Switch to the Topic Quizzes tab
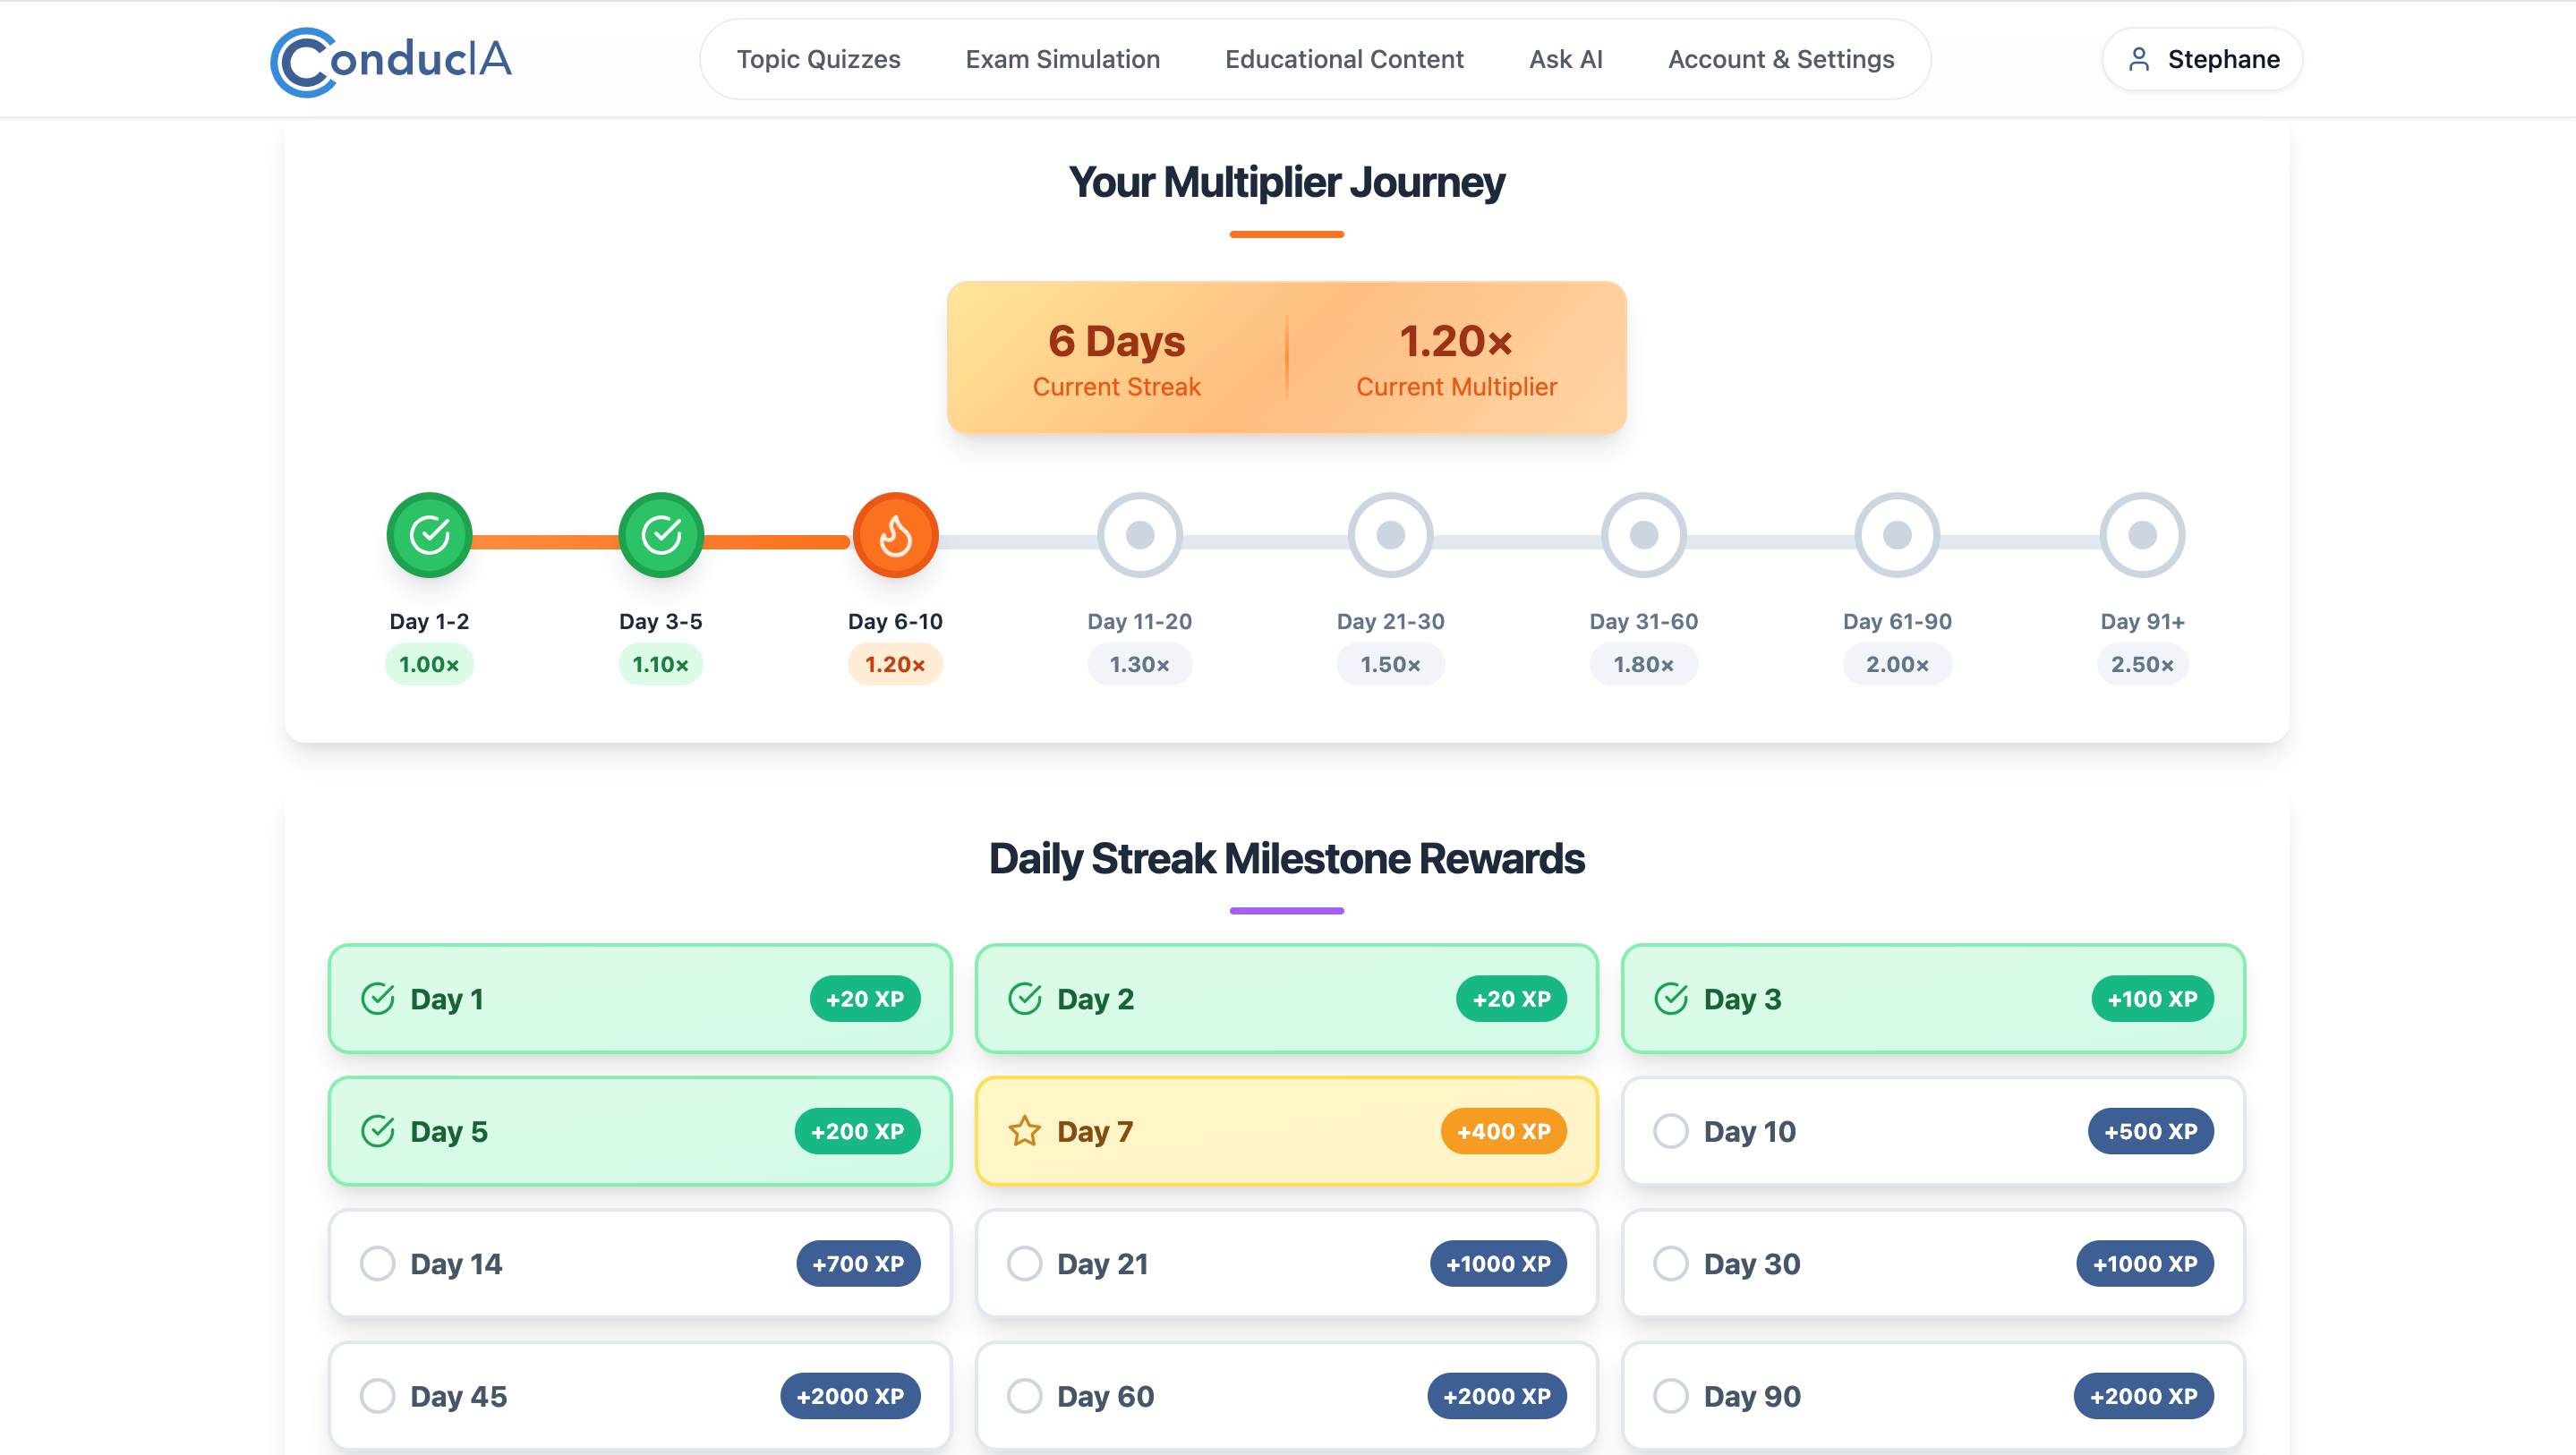This screenshot has width=2576, height=1455. [819, 59]
